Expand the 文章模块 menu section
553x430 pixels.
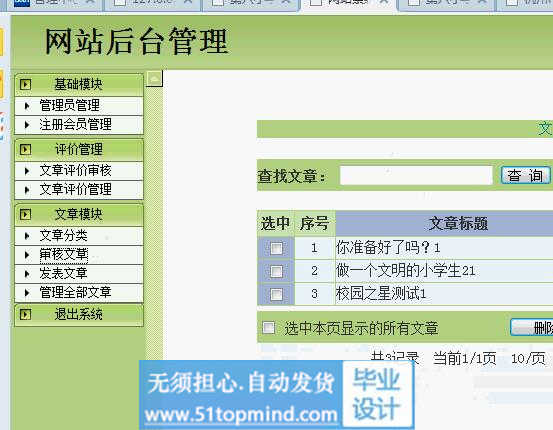click(79, 214)
